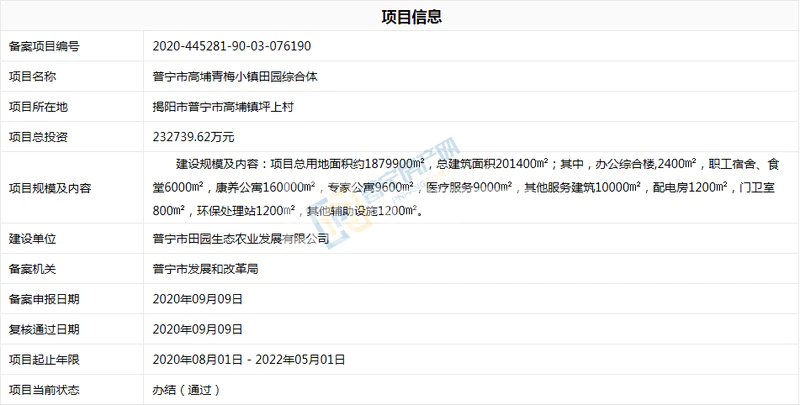Select the investment amount 232739.62万元

tap(194, 136)
